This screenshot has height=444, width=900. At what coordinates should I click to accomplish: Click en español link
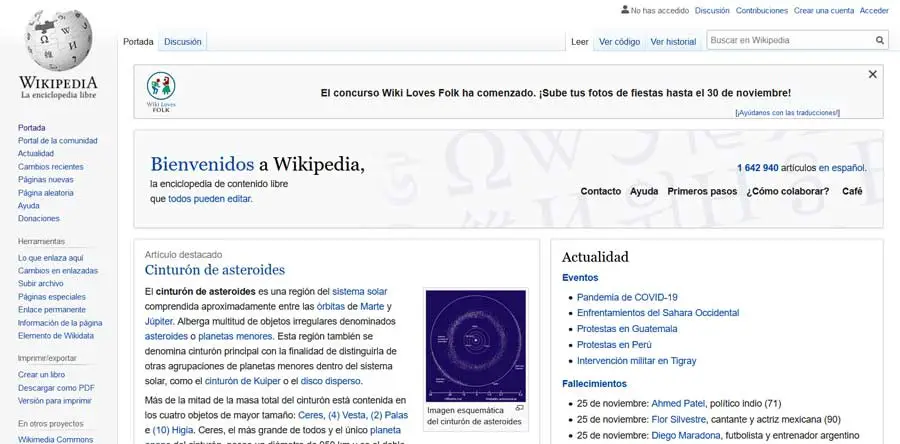tap(841, 168)
